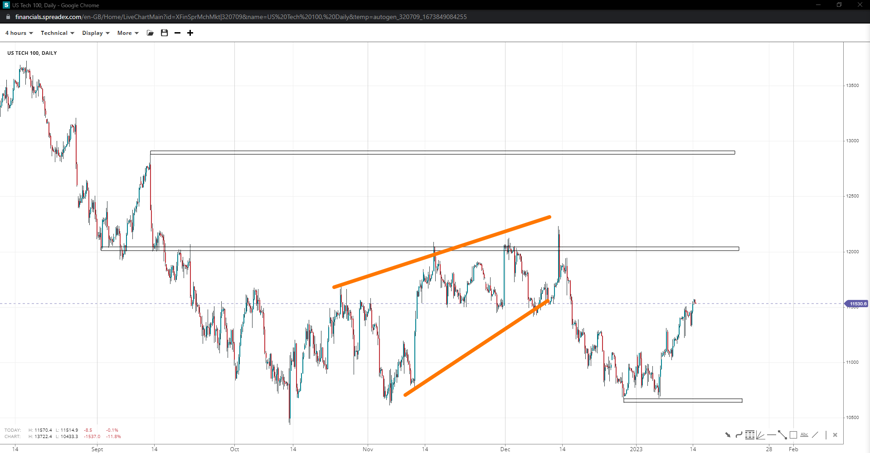
Task: Open the More menu
Action: pyautogui.click(x=128, y=33)
